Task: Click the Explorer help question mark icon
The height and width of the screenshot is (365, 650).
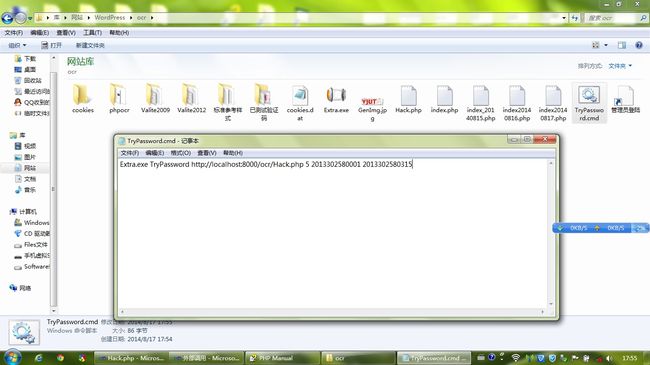Action: [x=639, y=45]
